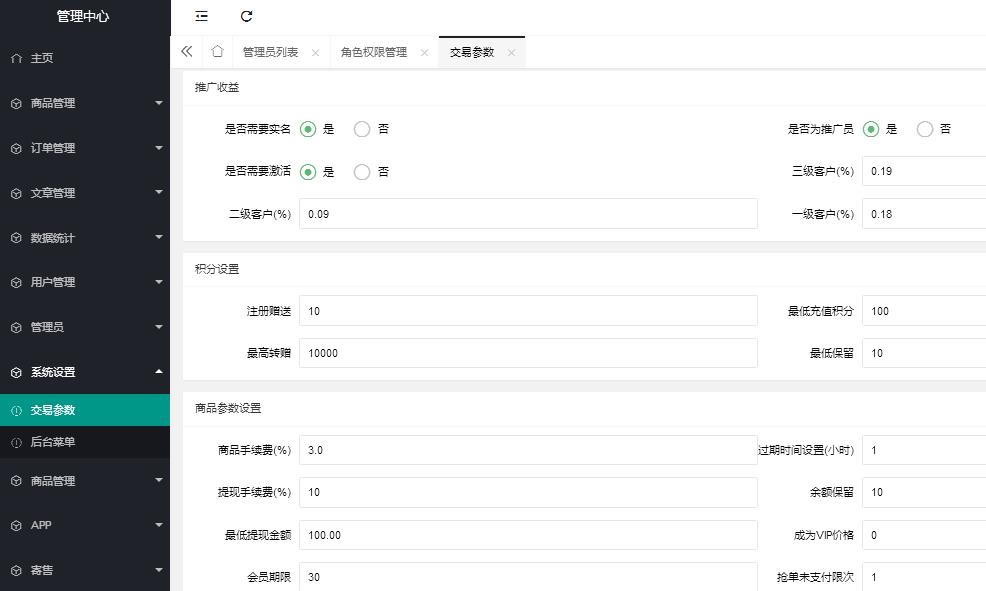
Task: Select 否 for 是否需要激活
Action: coord(362,172)
